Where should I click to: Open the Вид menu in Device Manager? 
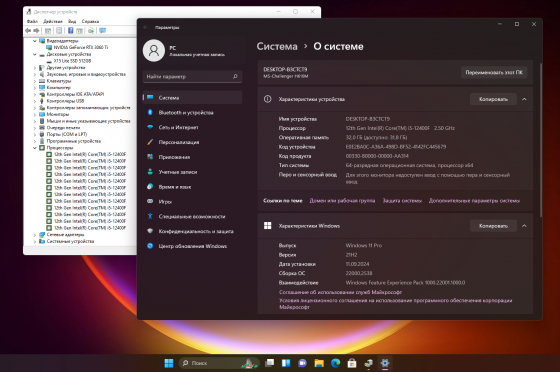72,21
